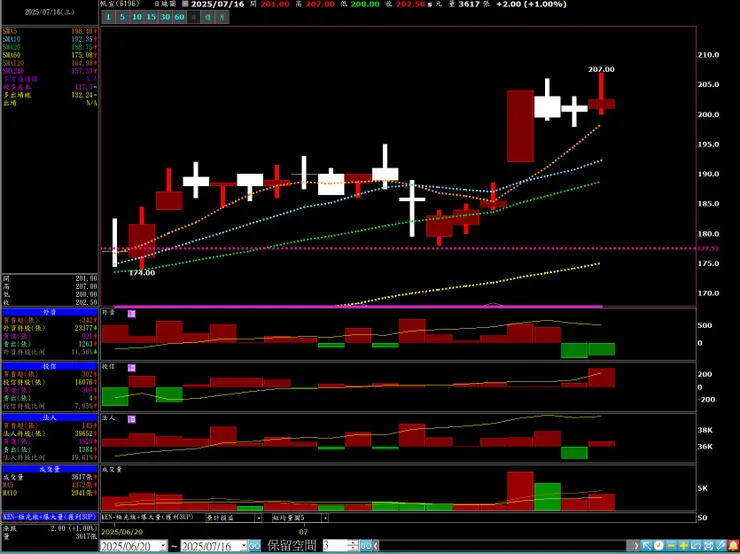Select the 外資 panel header
Screen dimensions: 740x554
point(50,312)
